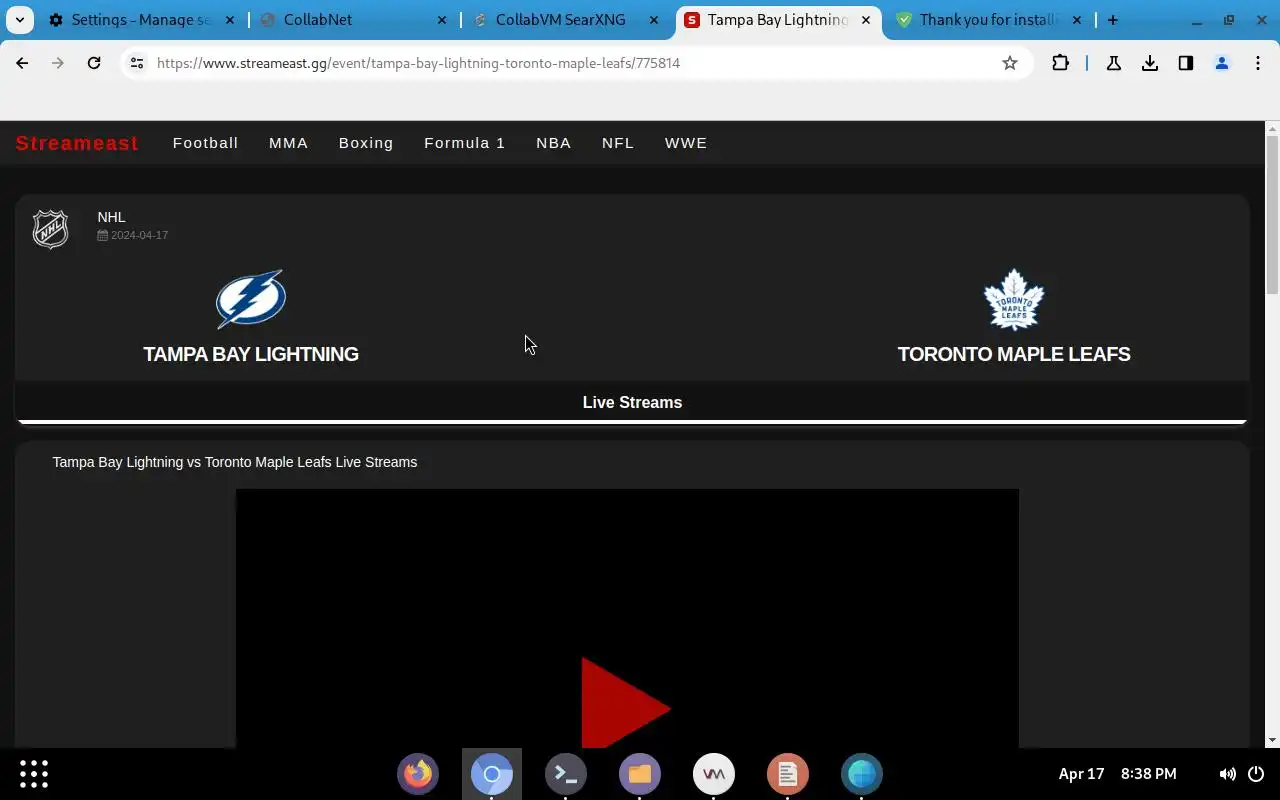Screen dimensions: 1280x800
Task: Bookmark this page with the star icon
Action: (1010, 63)
